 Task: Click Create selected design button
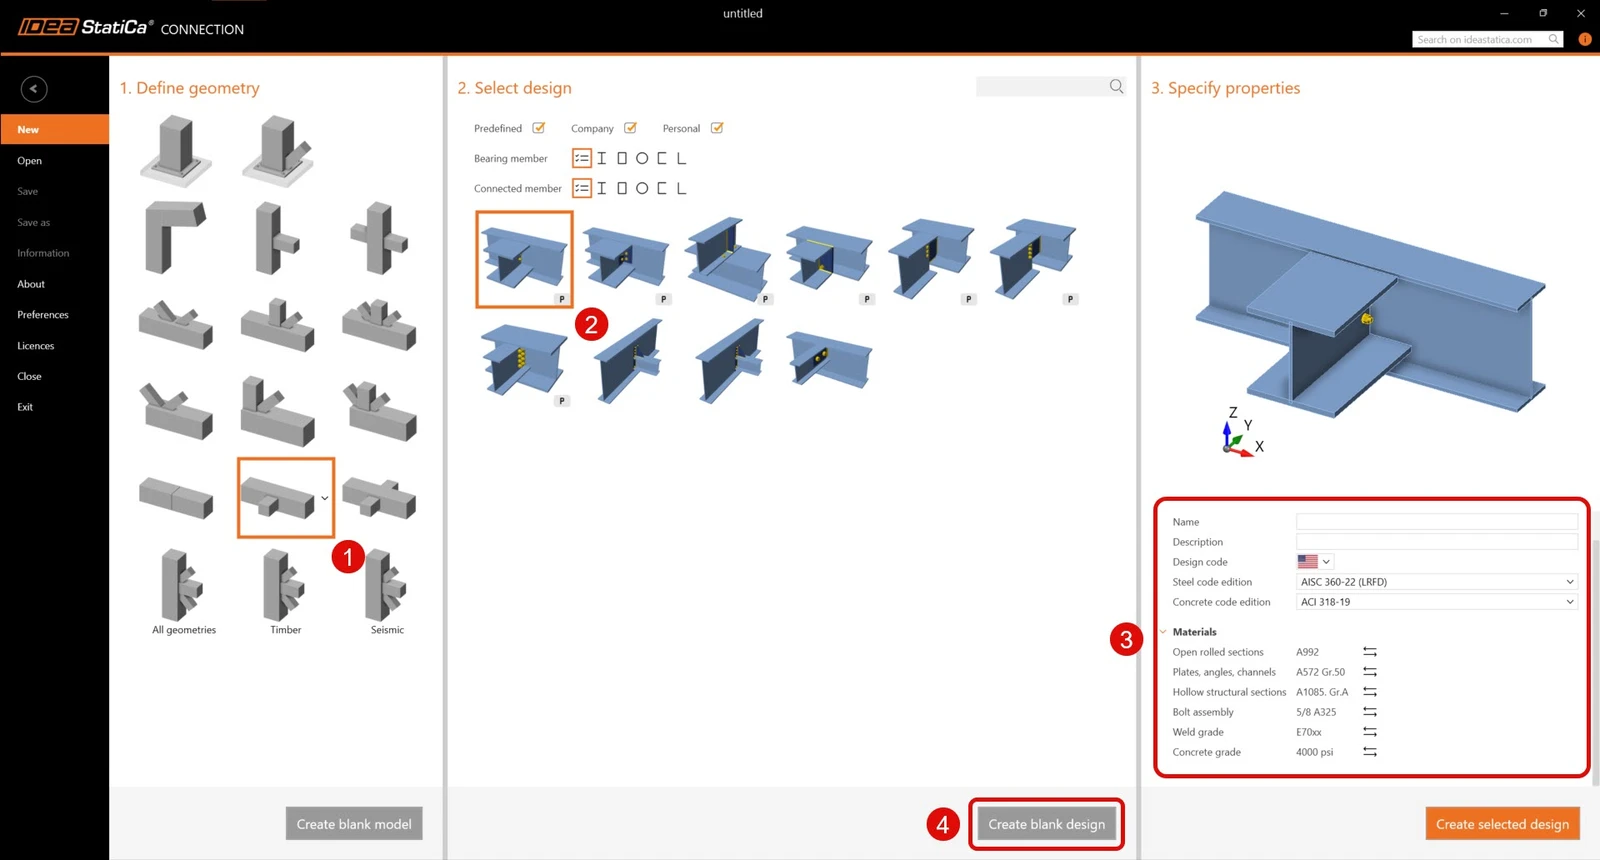point(1502,824)
